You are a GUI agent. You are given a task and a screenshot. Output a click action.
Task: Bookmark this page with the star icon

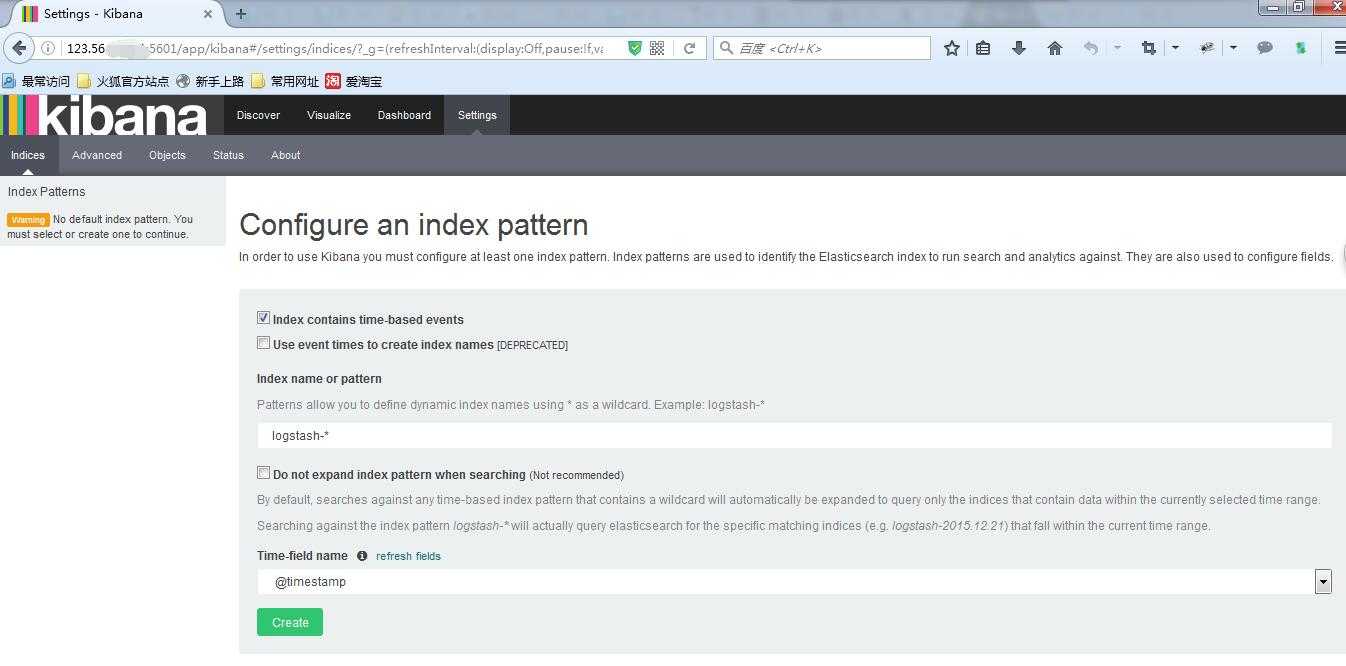click(x=952, y=48)
